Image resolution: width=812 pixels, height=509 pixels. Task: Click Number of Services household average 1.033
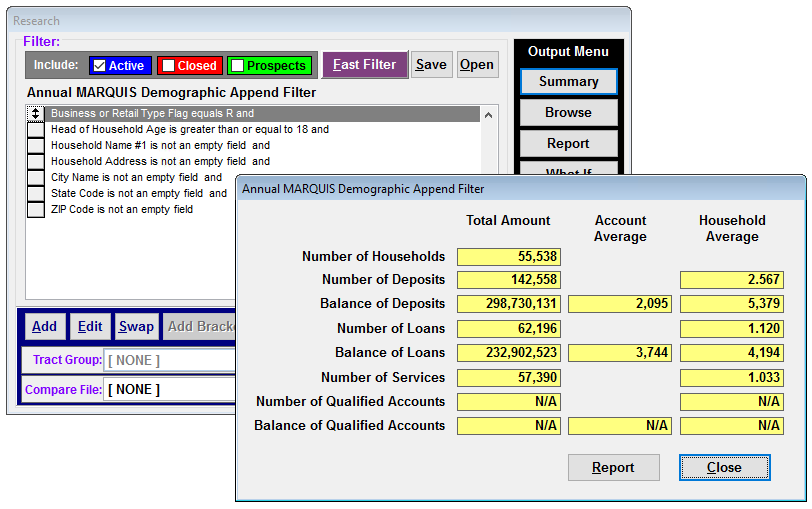pos(732,377)
